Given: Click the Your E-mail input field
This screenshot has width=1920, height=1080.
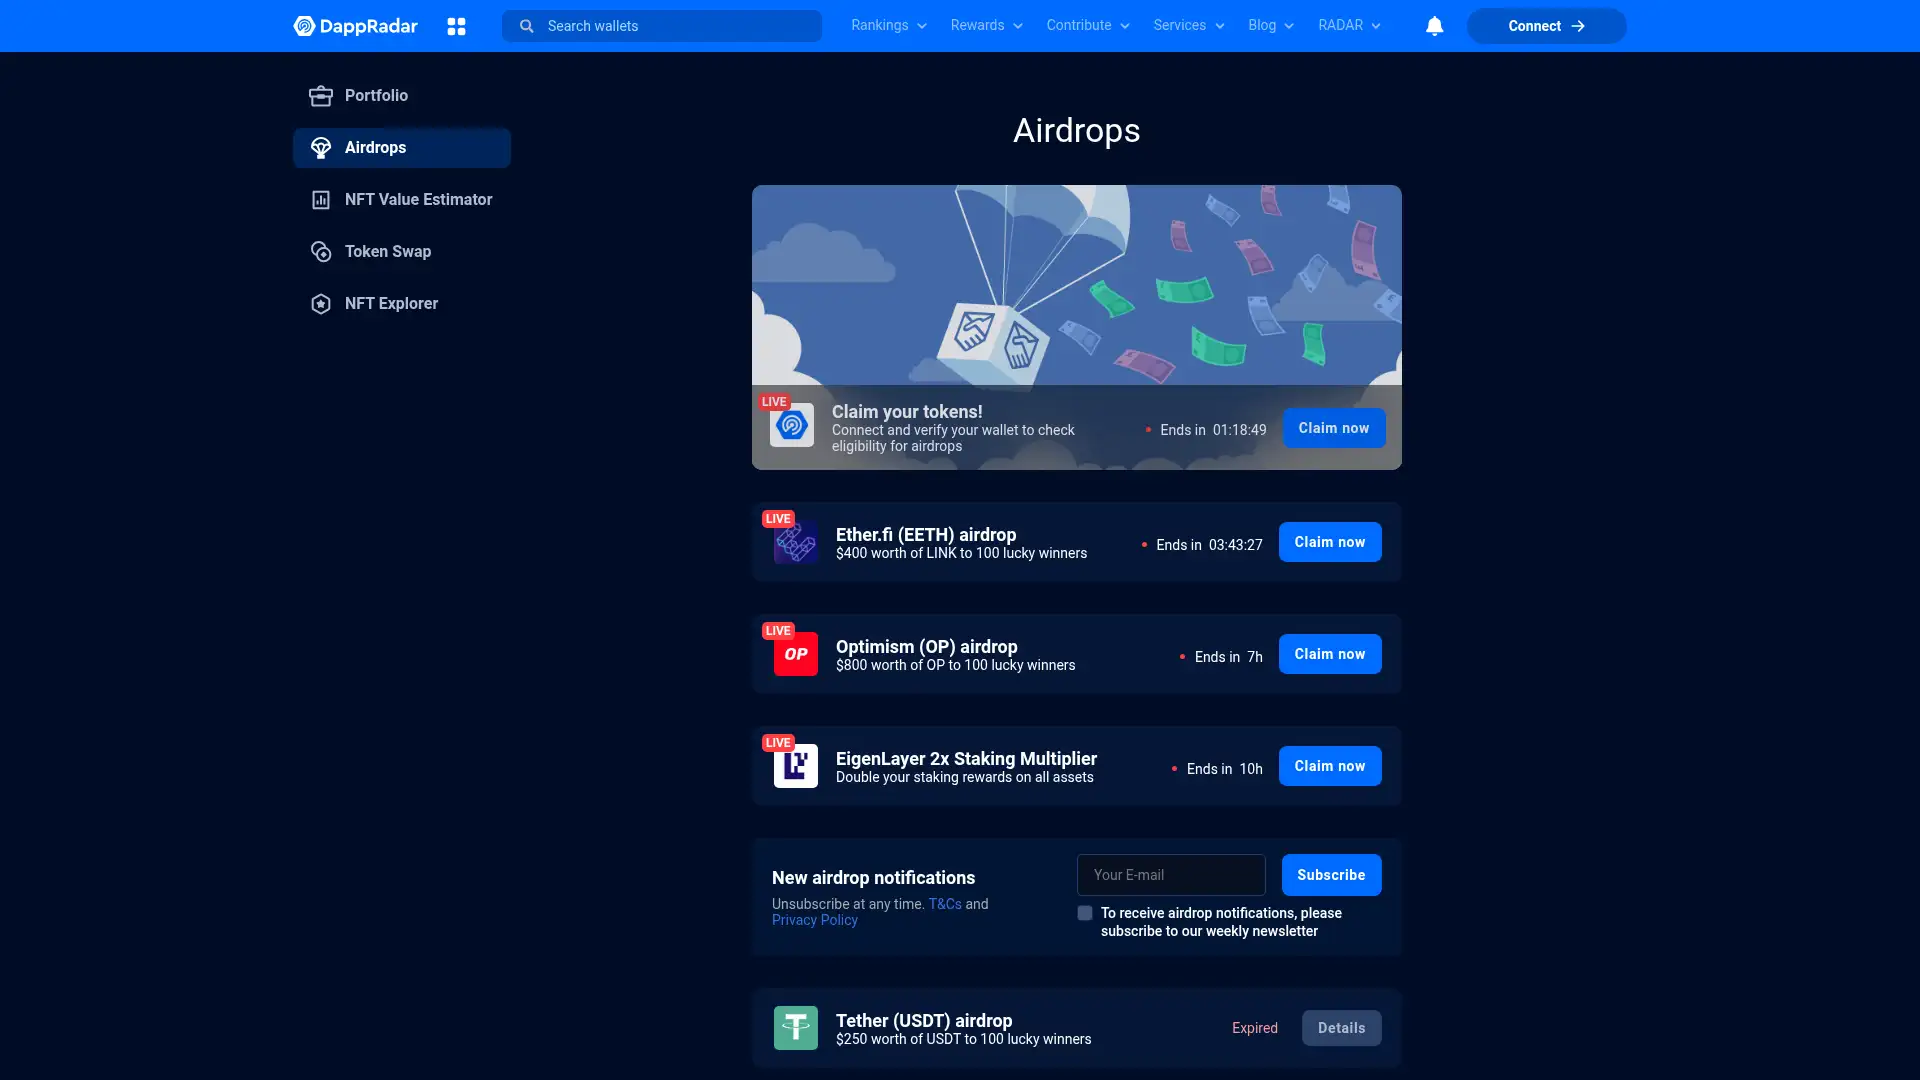Looking at the screenshot, I should pyautogui.click(x=1171, y=874).
